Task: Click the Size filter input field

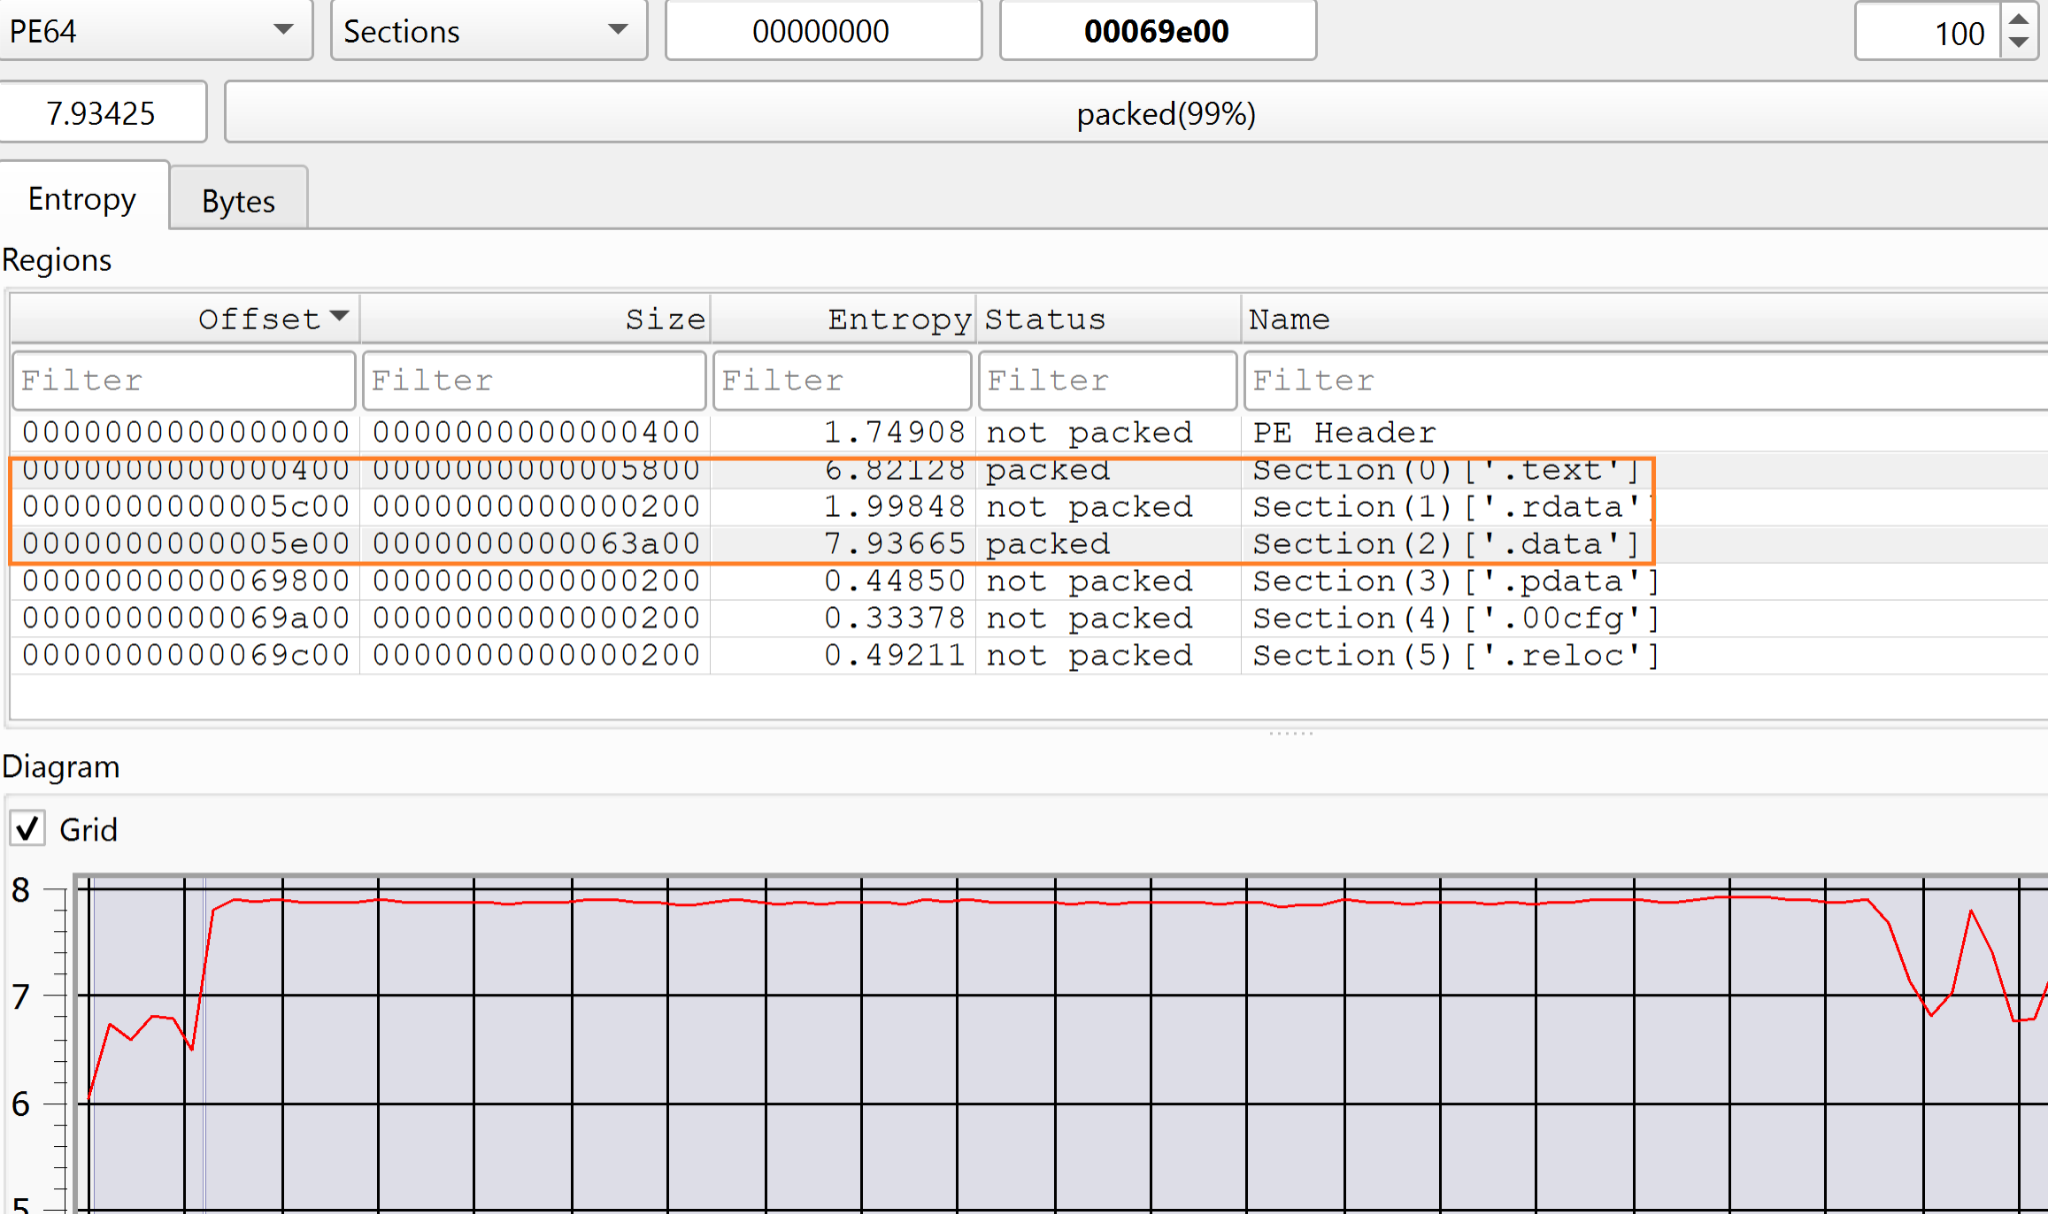Action: (534, 380)
